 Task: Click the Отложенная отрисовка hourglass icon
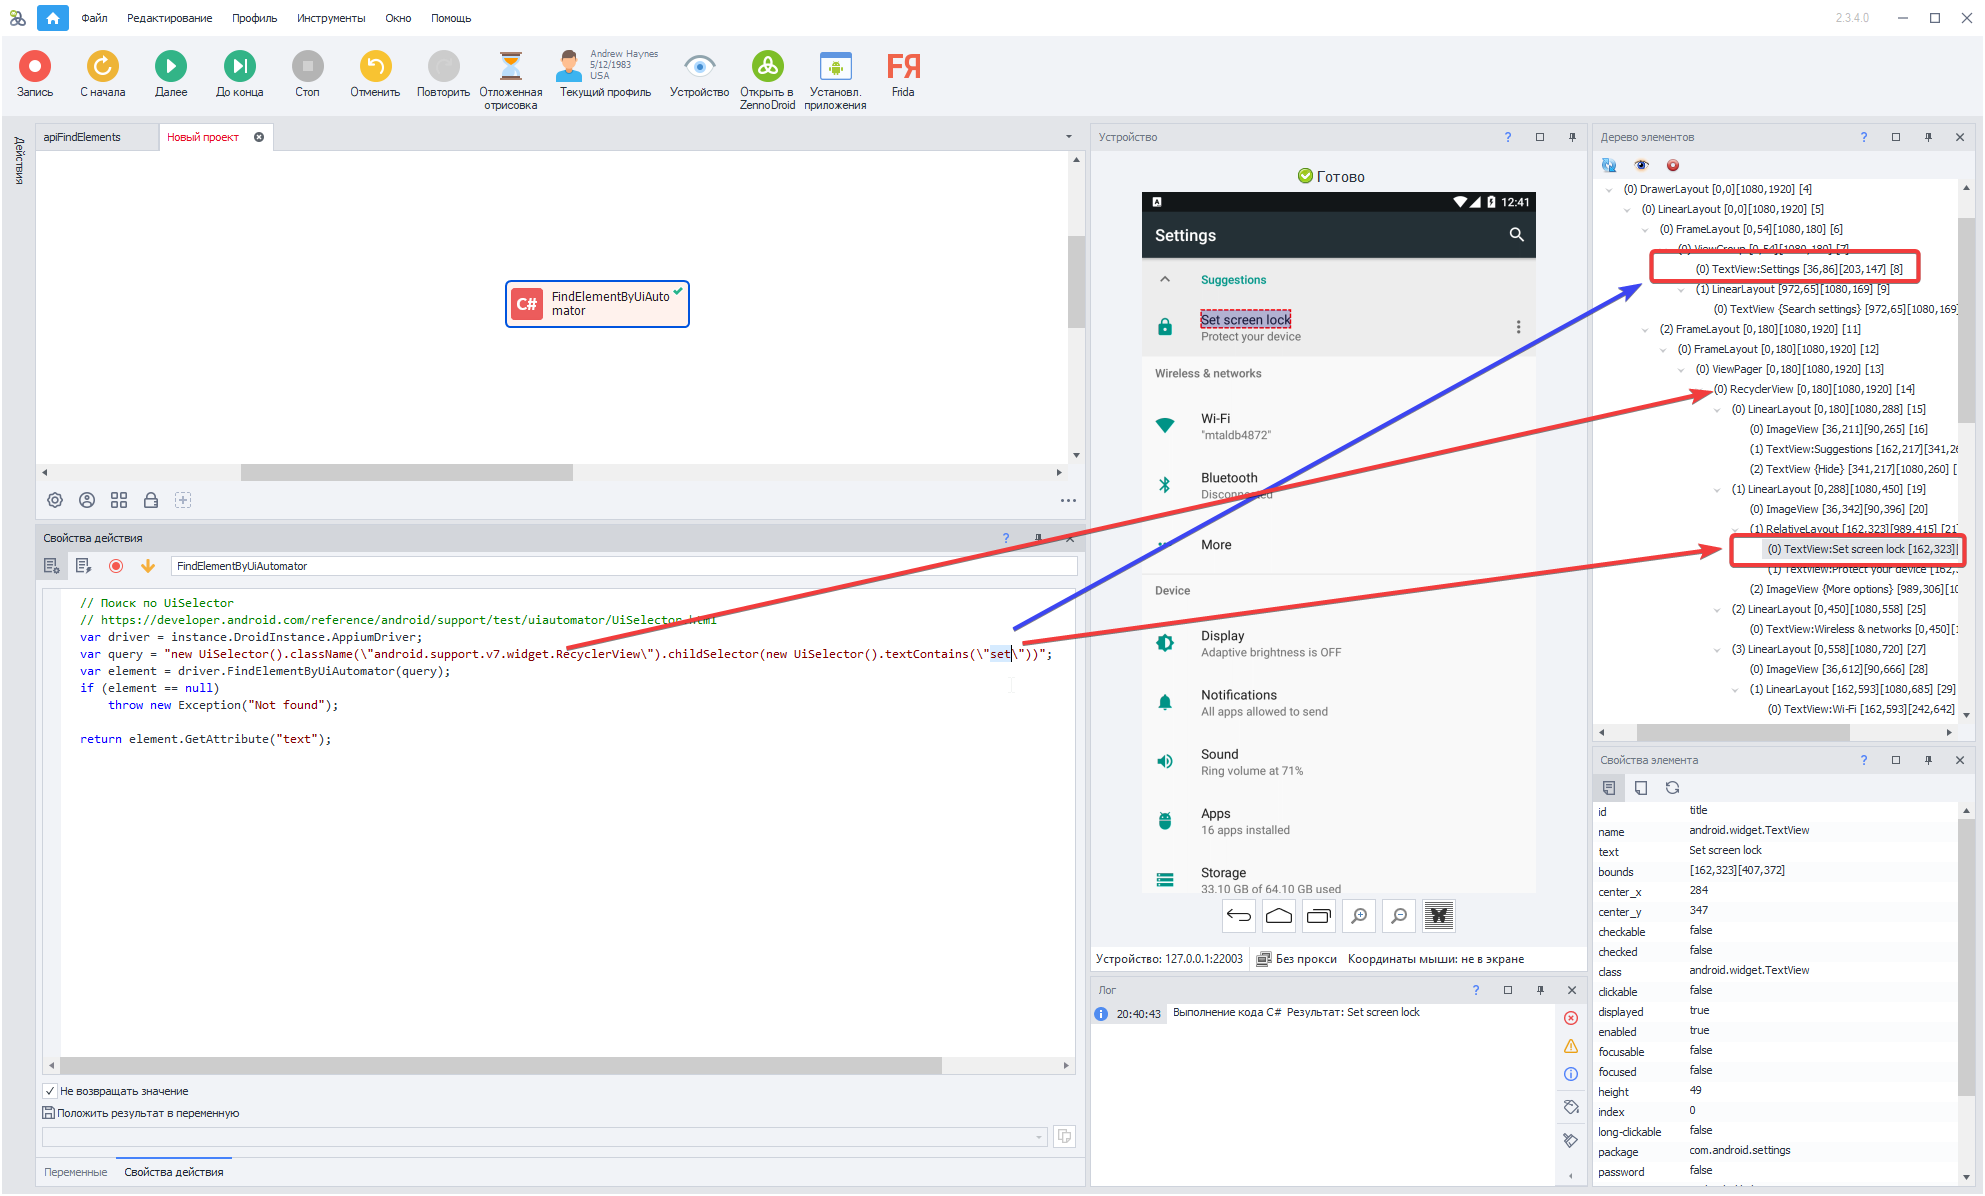(510, 67)
